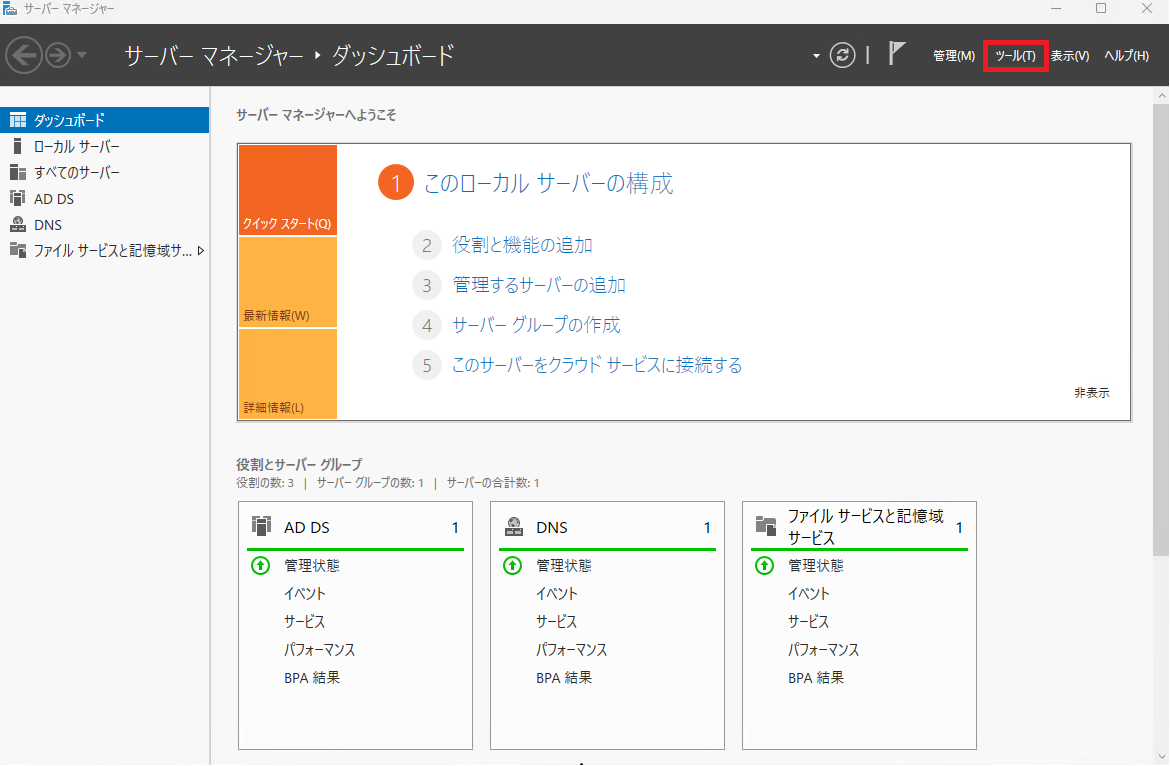Viewport: 1170px width, 766px height.
Task: Click 管理するサーバーの追加 link
Action: pos(539,285)
